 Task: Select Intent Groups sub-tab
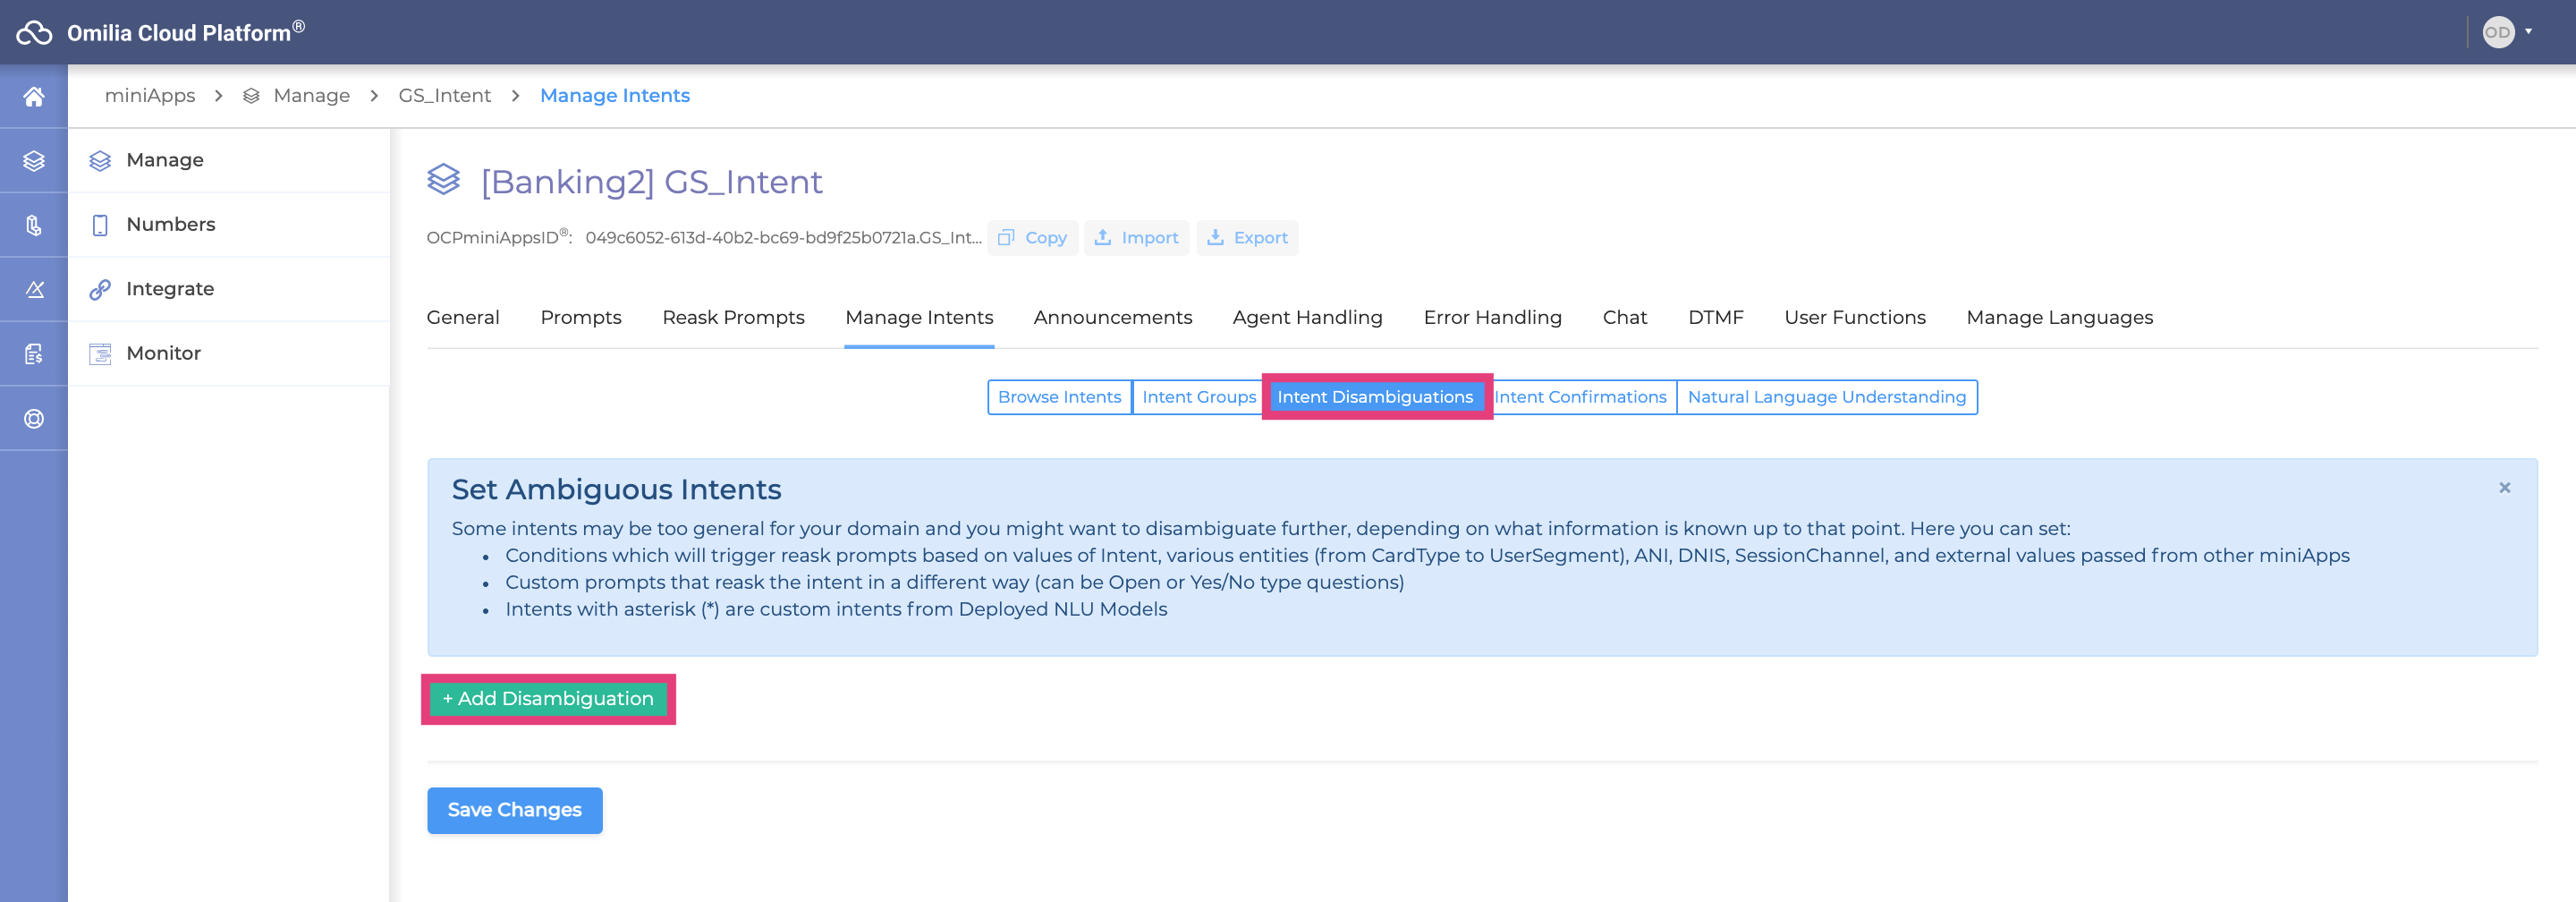coord(1199,397)
